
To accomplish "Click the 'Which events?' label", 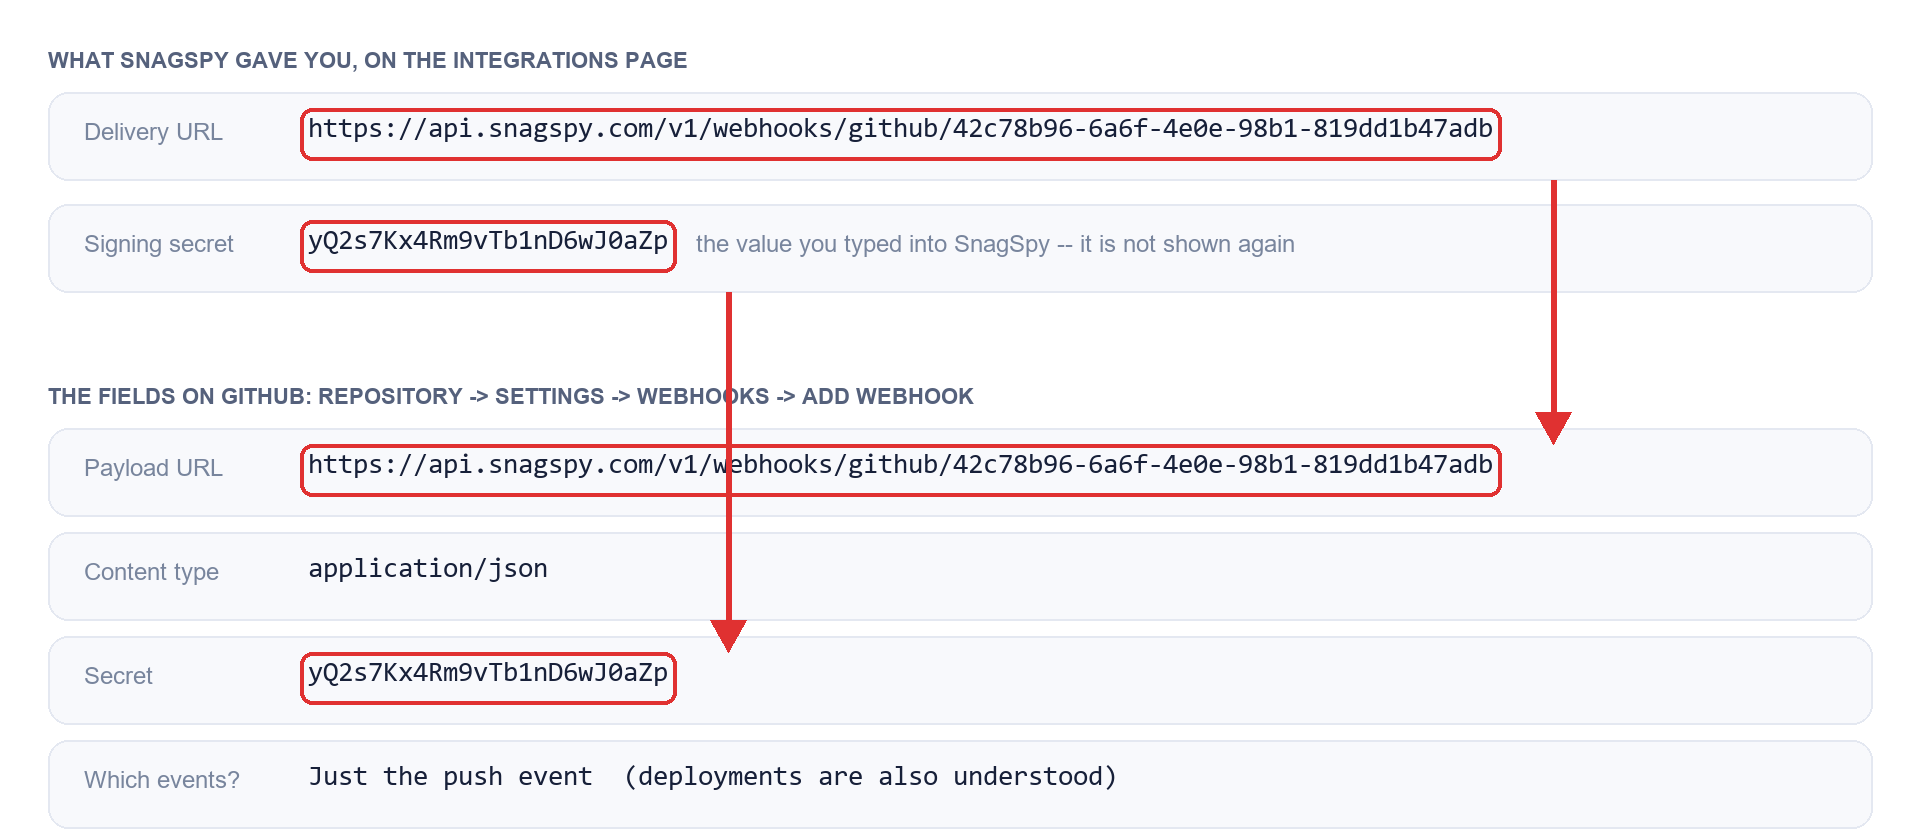I will point(162,780).
